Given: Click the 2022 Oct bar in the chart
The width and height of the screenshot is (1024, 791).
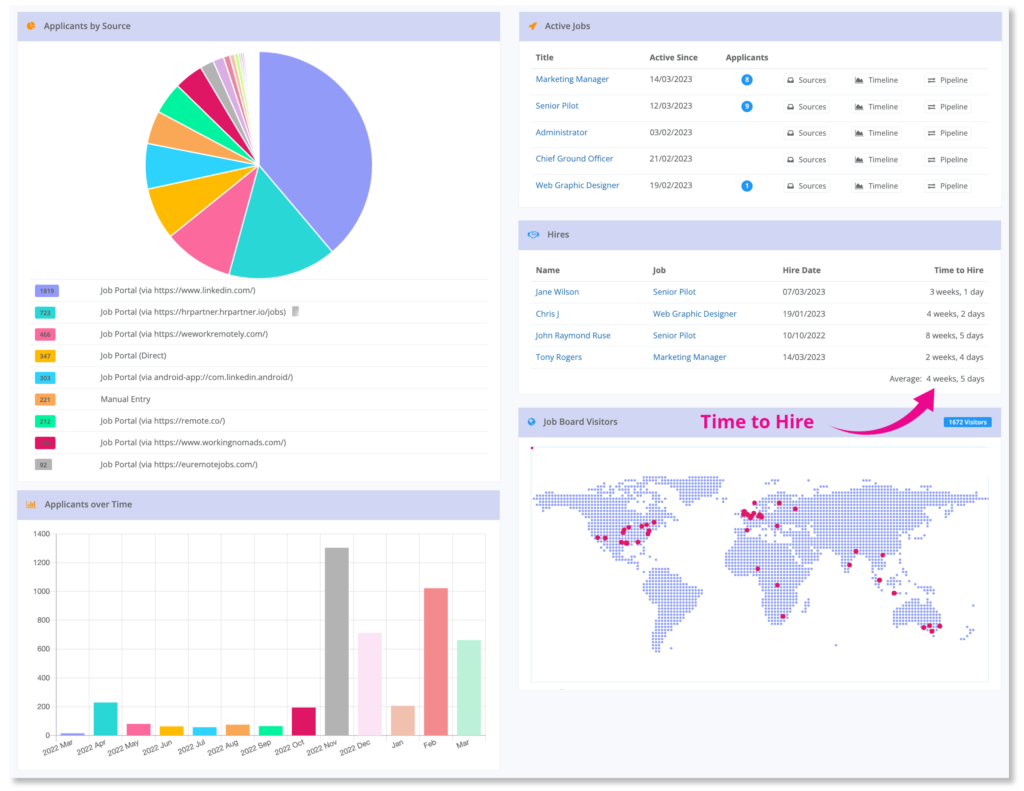Looking at the screenshot, I should click(304, 722).
